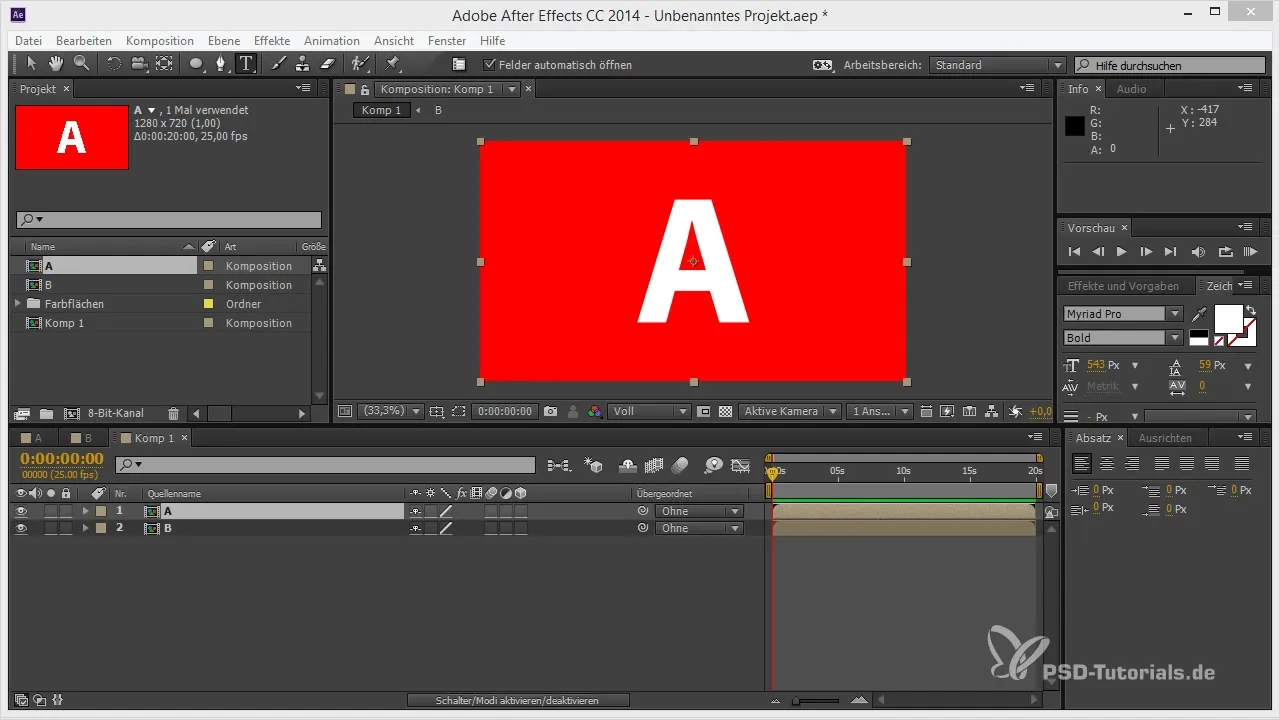1280x720 pixels.
Task: Open the Myriad Pro font family dropdown
Action: click(1123, 314)
